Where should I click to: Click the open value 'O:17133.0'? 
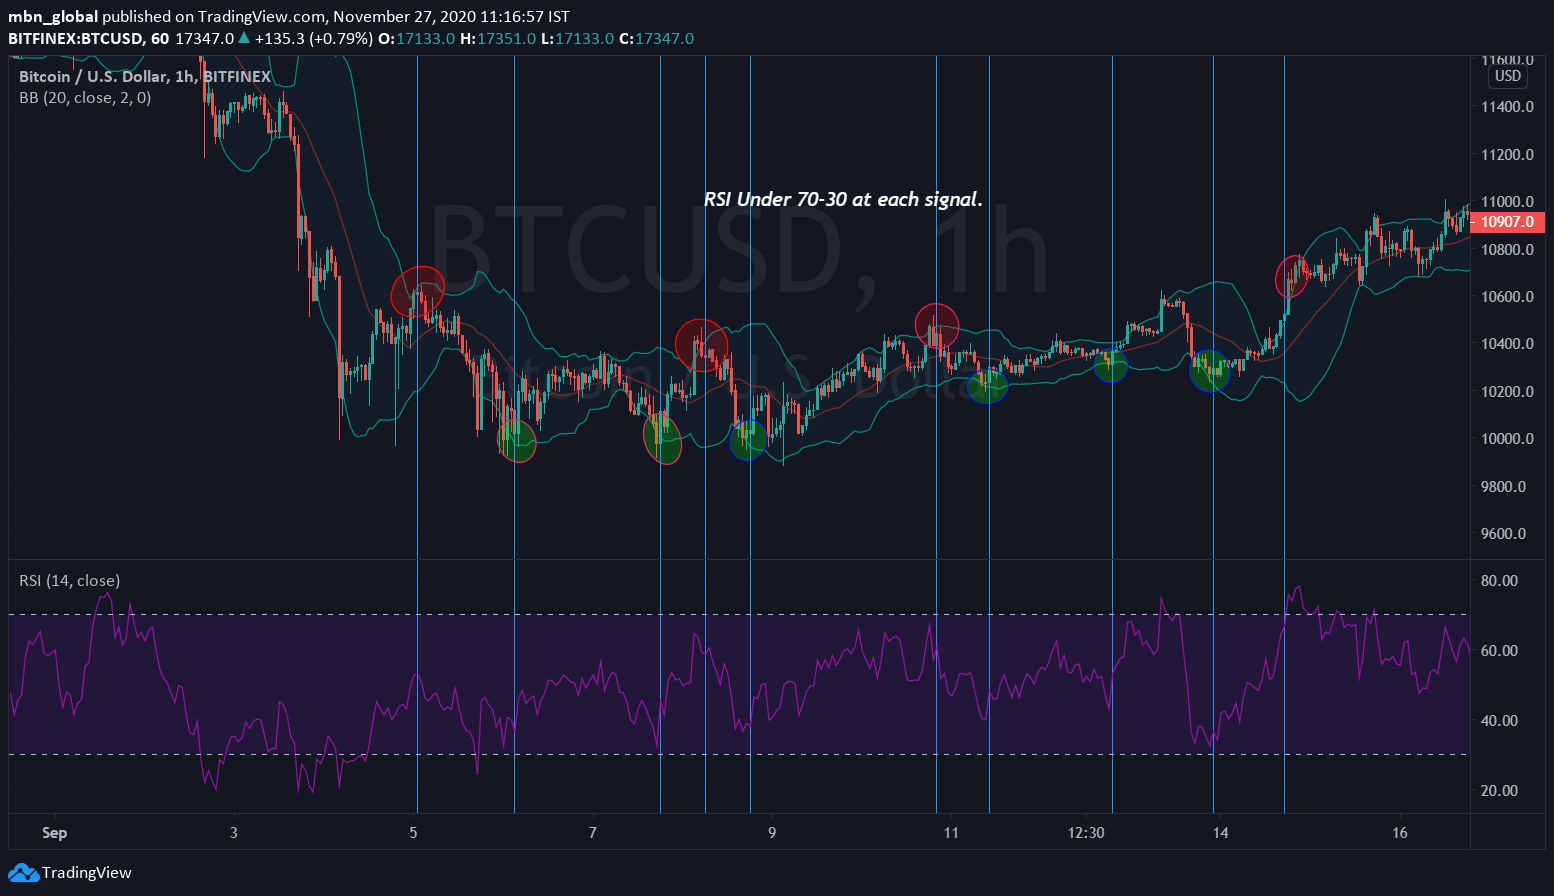tap(416, 39)
